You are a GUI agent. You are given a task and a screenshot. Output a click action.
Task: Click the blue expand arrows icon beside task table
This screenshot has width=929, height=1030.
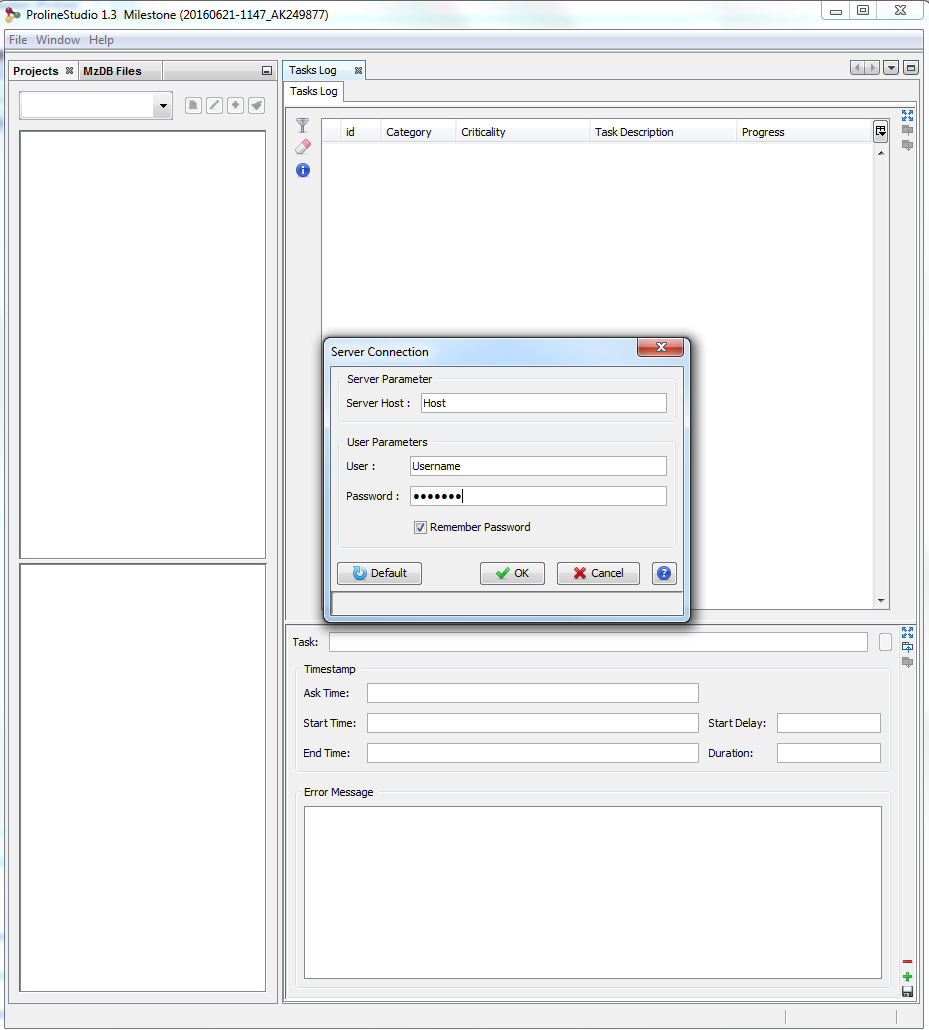coord(907,115)
